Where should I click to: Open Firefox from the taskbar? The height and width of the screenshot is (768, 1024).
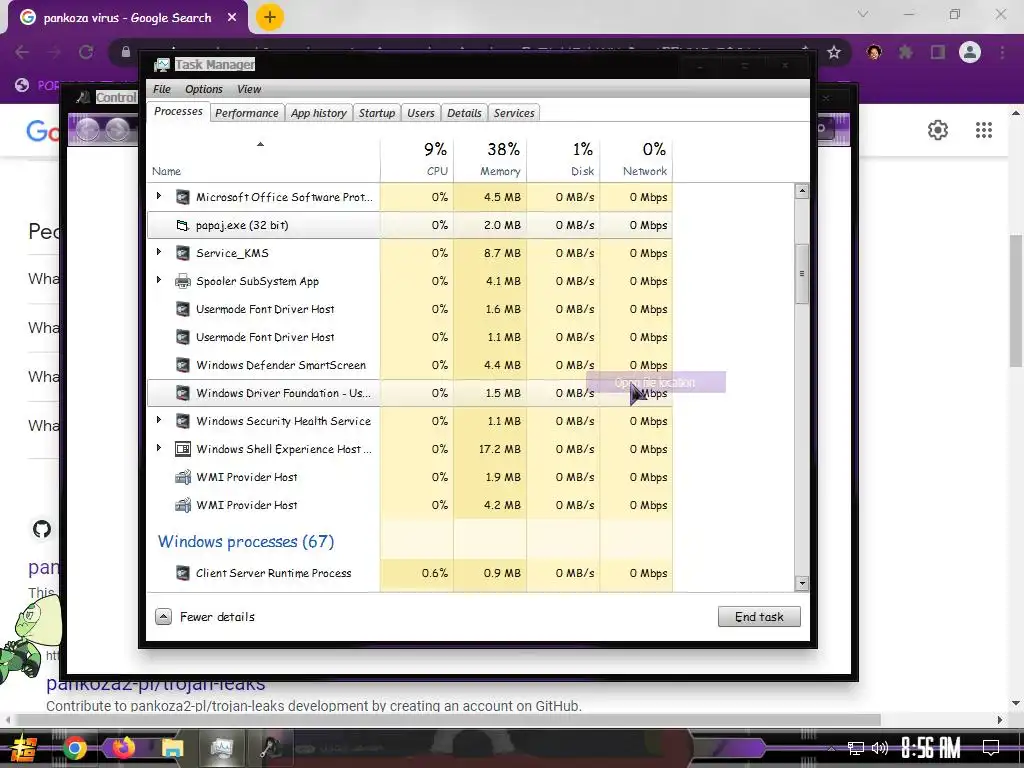pos(123,748)
